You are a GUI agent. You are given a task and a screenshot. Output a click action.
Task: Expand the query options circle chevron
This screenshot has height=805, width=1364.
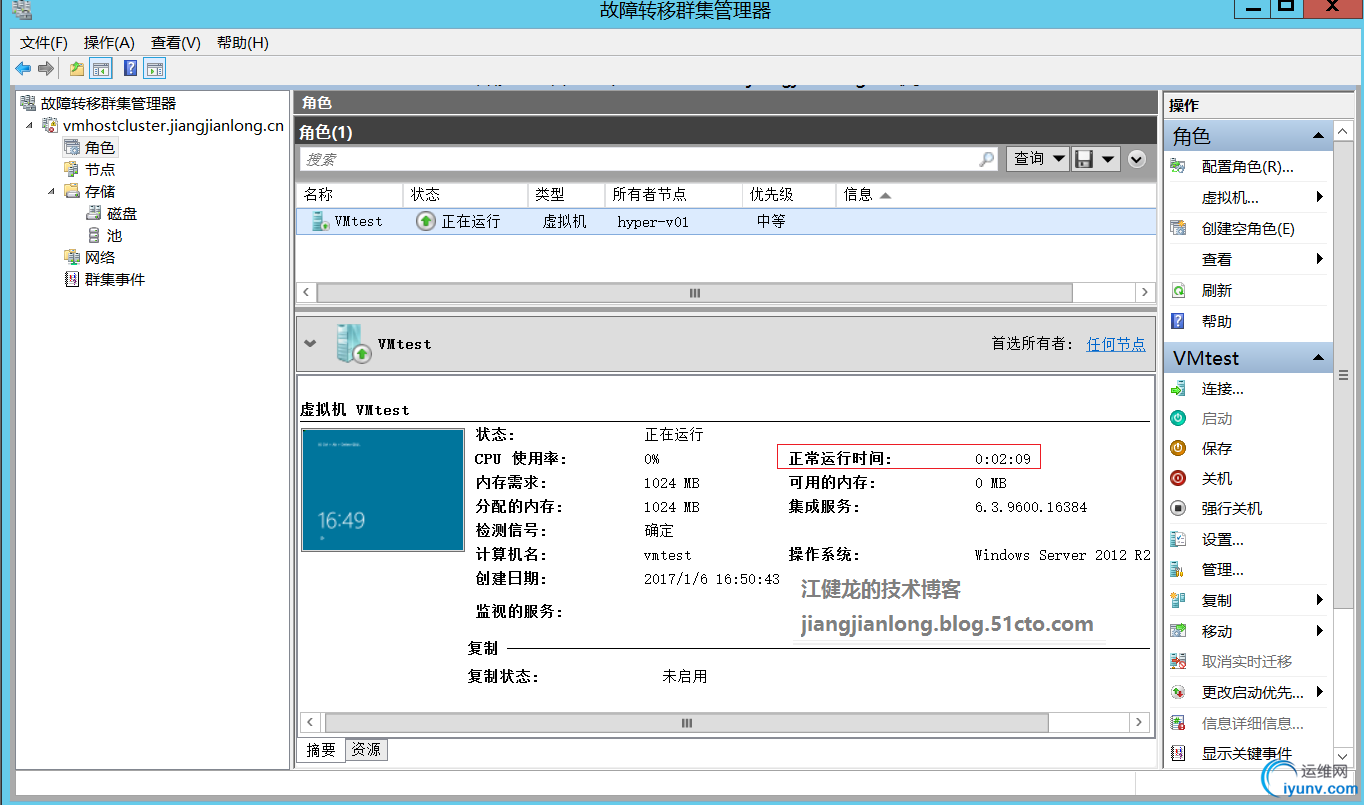[x=1136, y=158]
